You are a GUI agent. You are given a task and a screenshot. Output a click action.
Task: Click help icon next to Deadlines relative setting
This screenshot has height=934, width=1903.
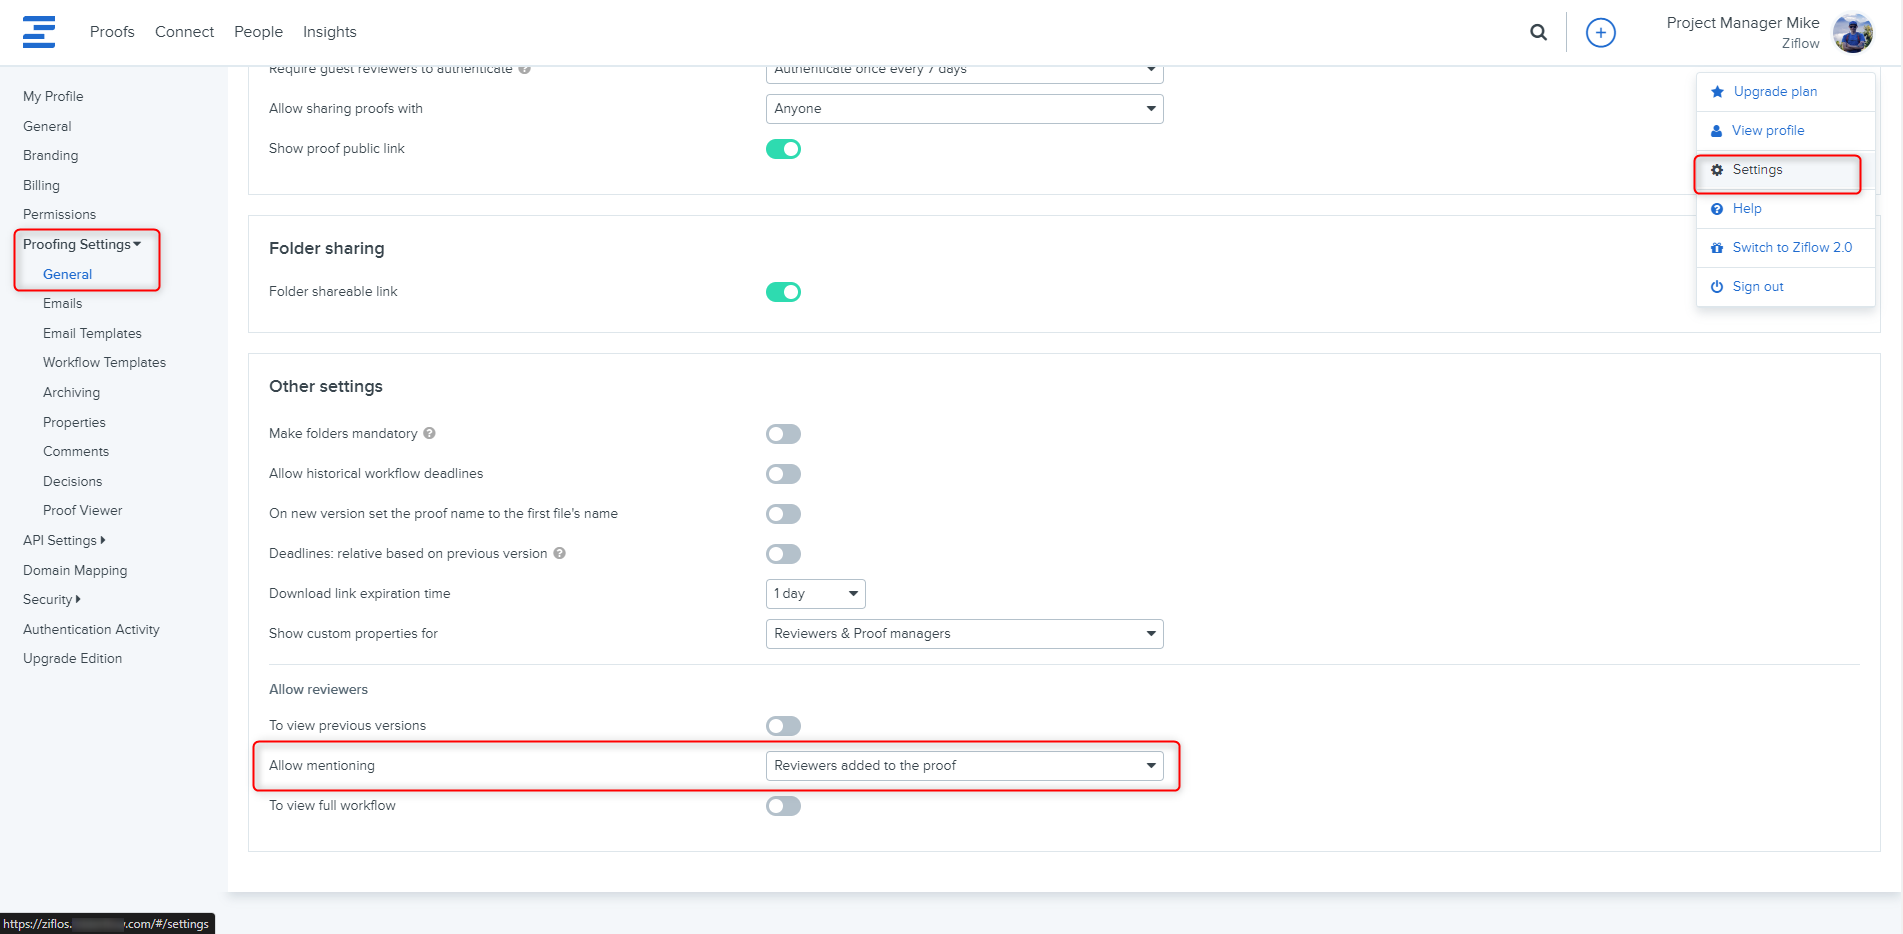pos(559,553)
